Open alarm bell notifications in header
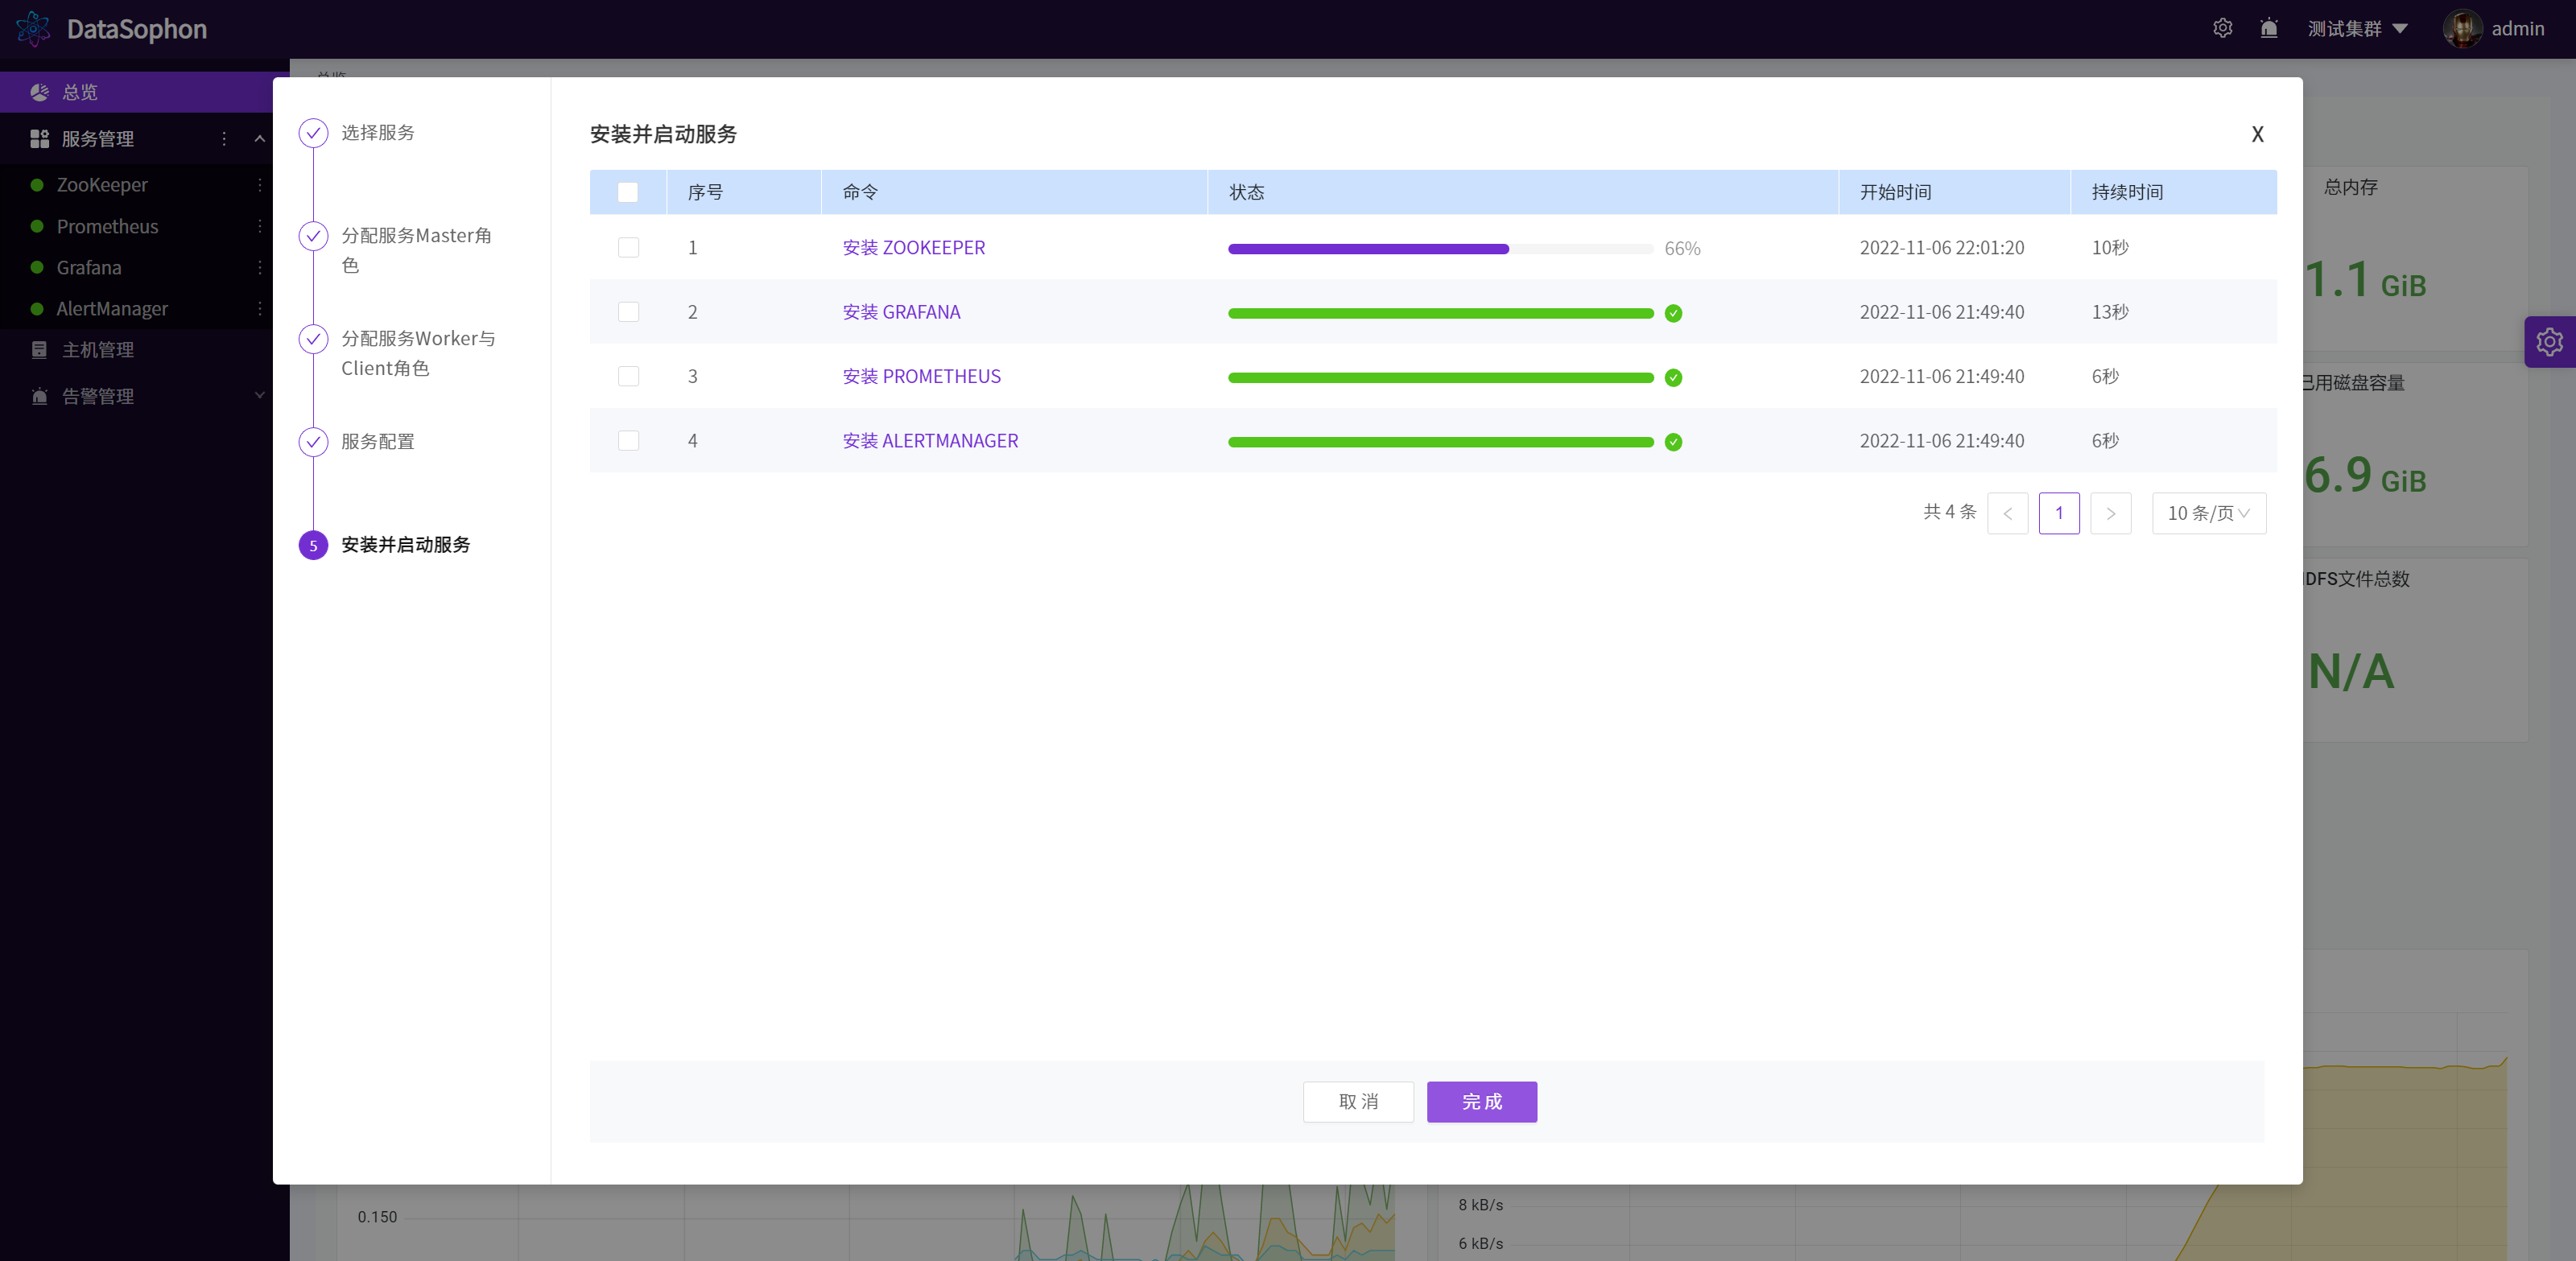The height and width of the screenshot is (1261, 2576). pos(2269,28)
